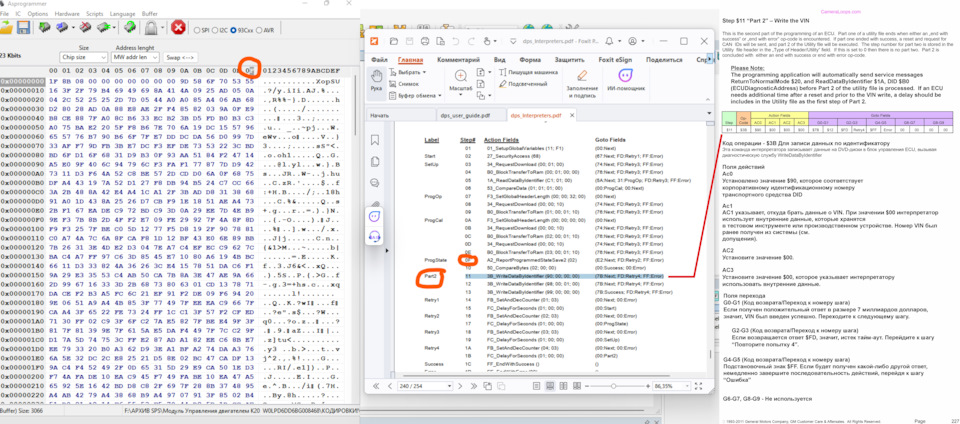Screen dimensions: 960x424
Task: Click the Foxit open file icon in title bar
Action: pyautogui.click(x=392, y=41)
